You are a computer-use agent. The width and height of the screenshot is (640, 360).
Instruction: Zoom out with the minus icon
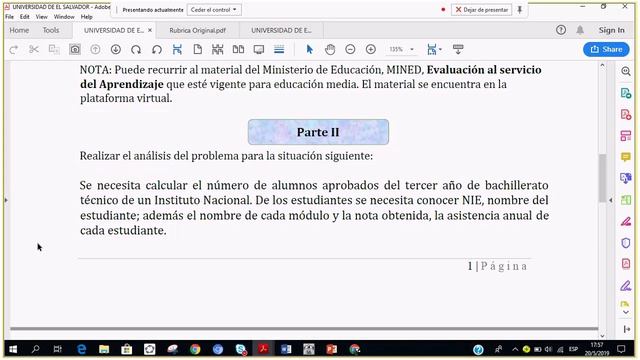(x=350, y=50)
